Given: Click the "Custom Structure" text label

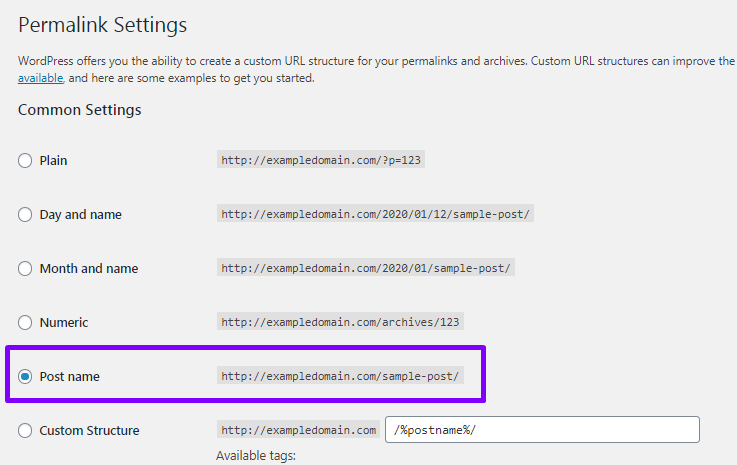Looking at the screenshot, I should (89, 430).
